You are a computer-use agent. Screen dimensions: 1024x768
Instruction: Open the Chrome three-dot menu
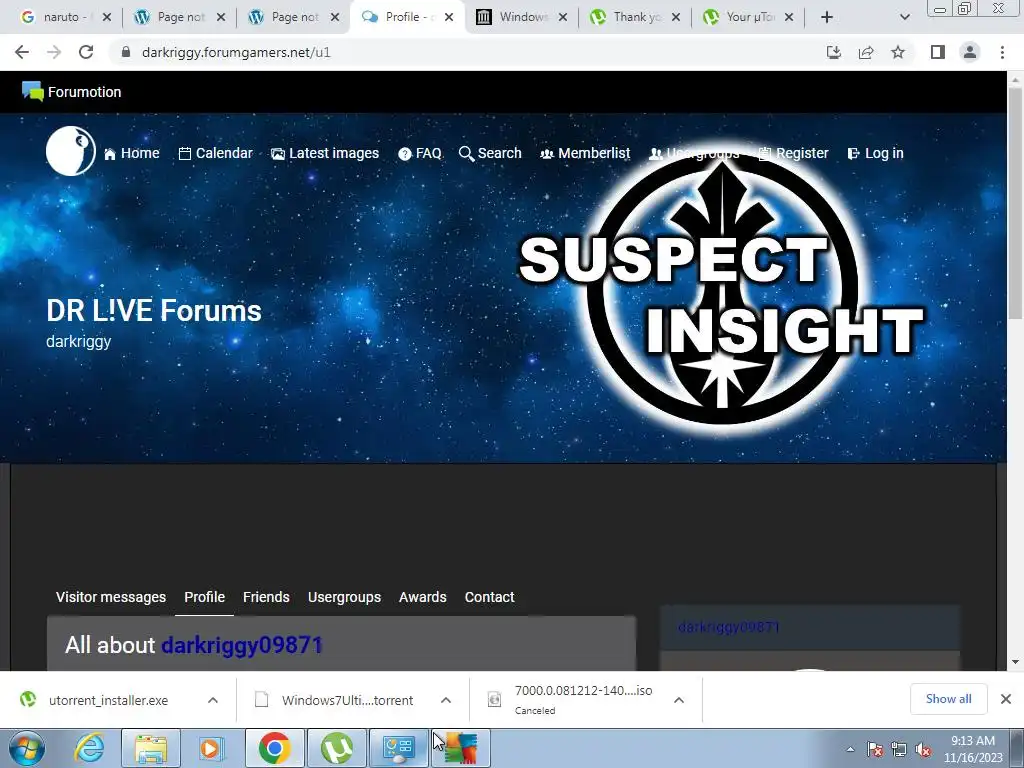(x=1002, y=52)
